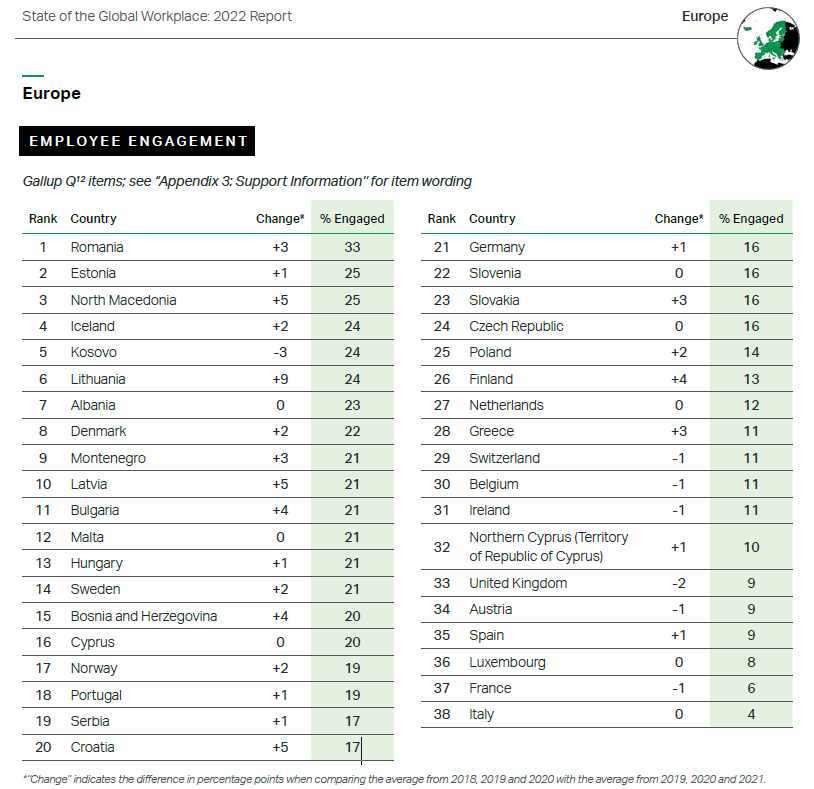Click the Change footnote text at bottom
The width and height of the screenshot is (814, 789).
393,778
